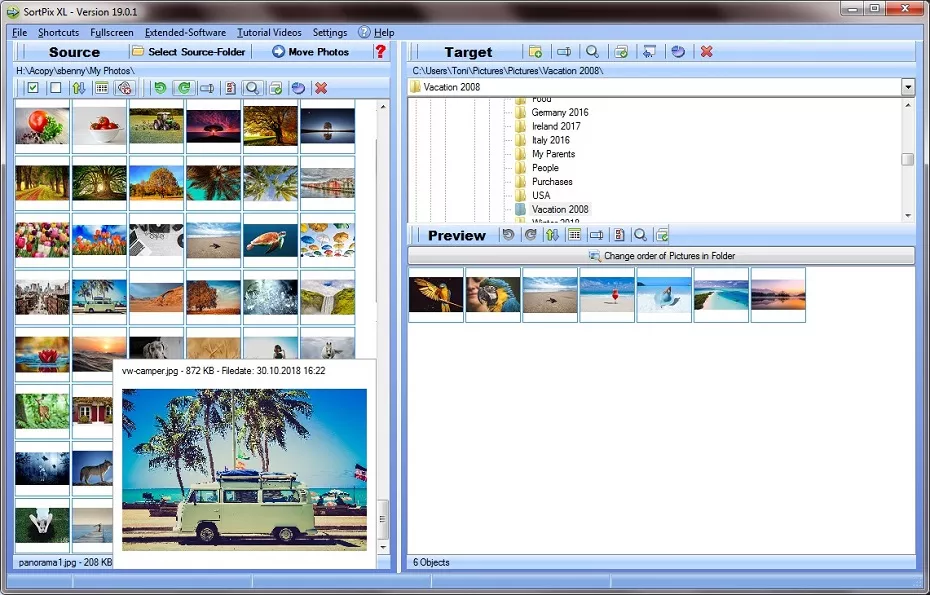
Task: Click the sort arrows icon in Preview toolbar
Action: 552,235
